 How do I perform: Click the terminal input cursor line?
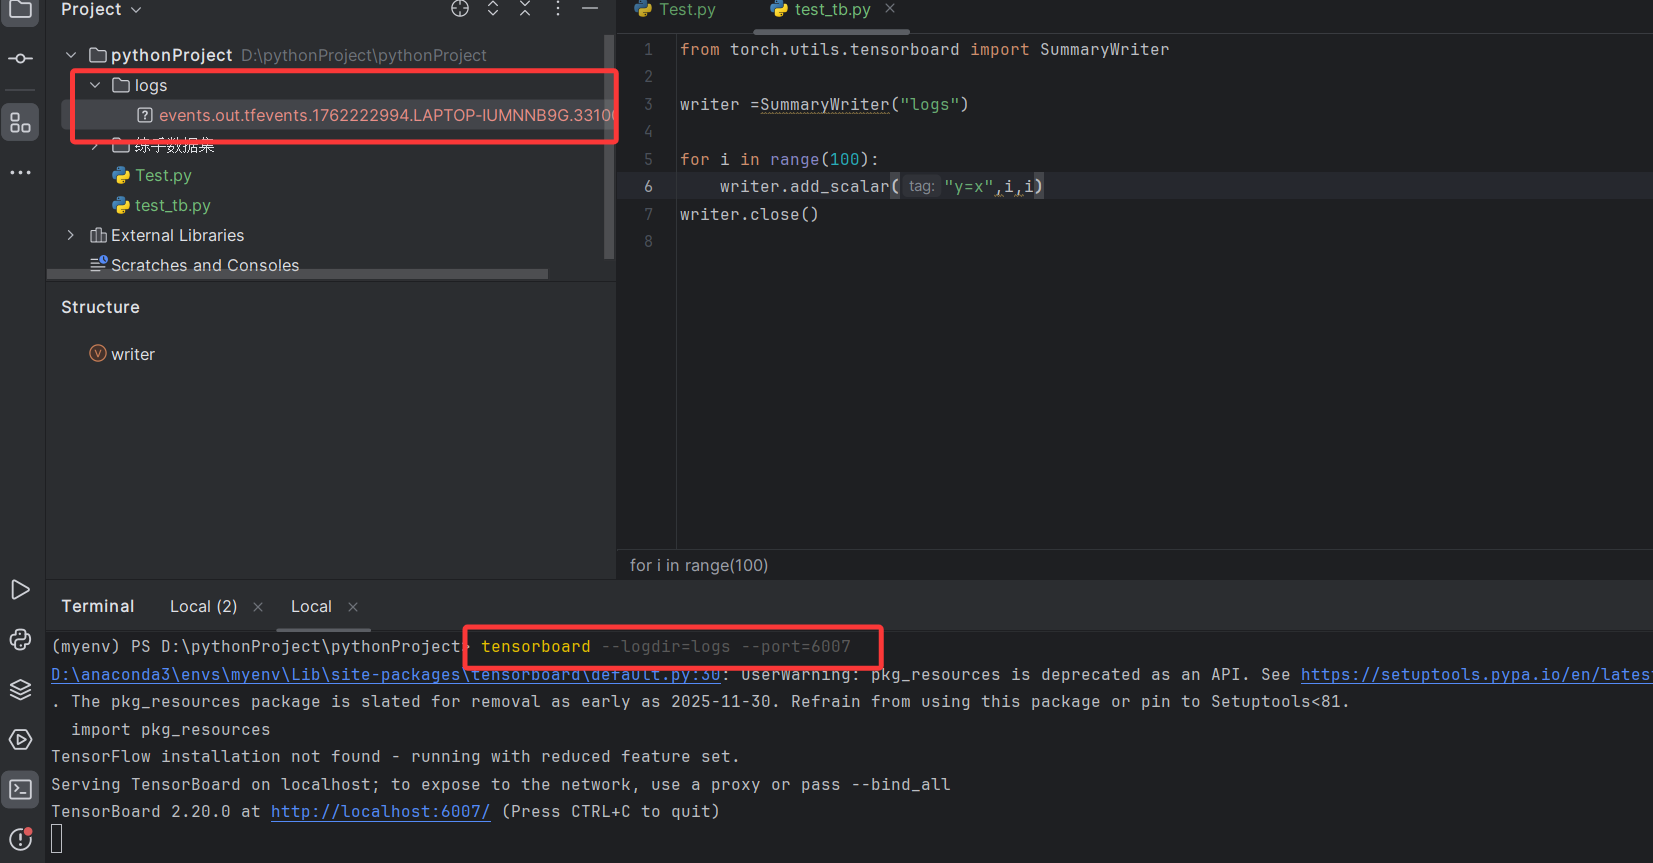57,838
